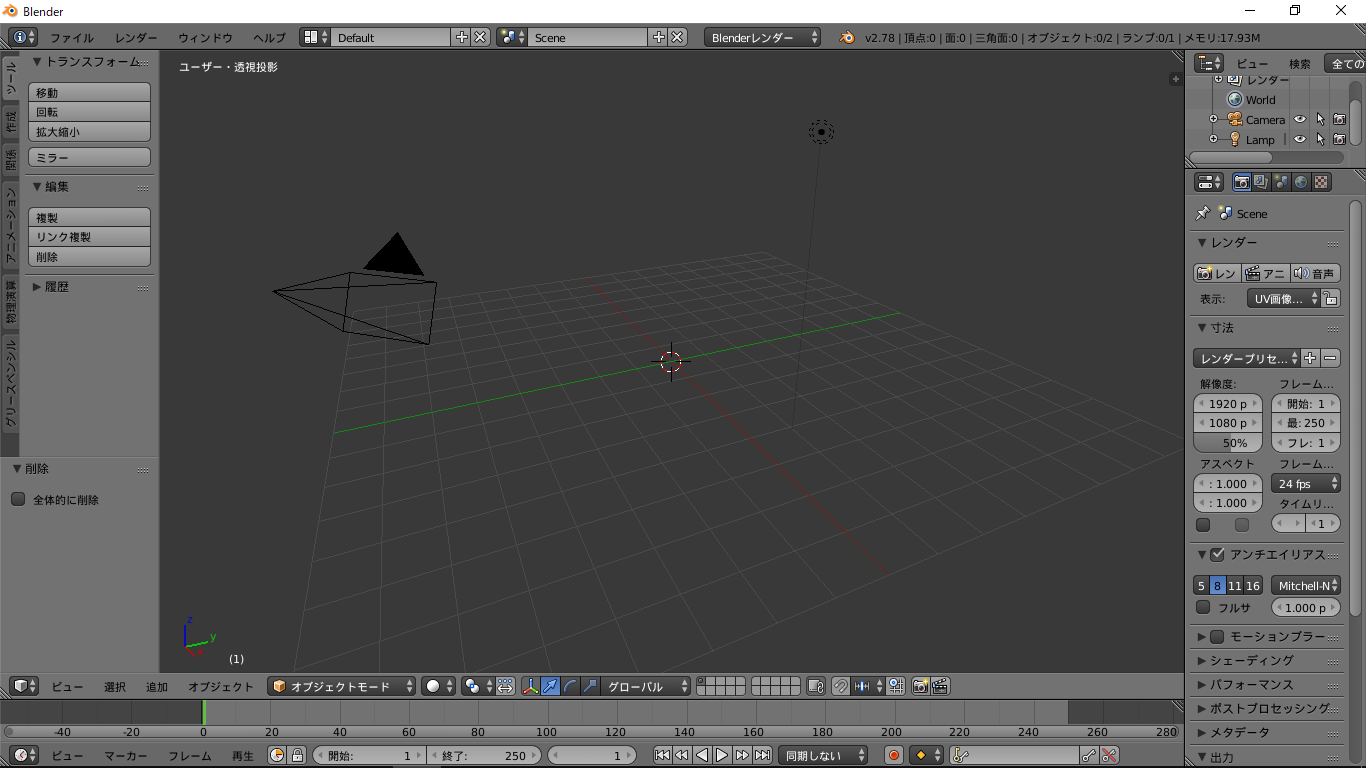This screenshot has width=1366, height=768.
Task: Click the Texture properties tab icon
Action: pos(1321,182)
